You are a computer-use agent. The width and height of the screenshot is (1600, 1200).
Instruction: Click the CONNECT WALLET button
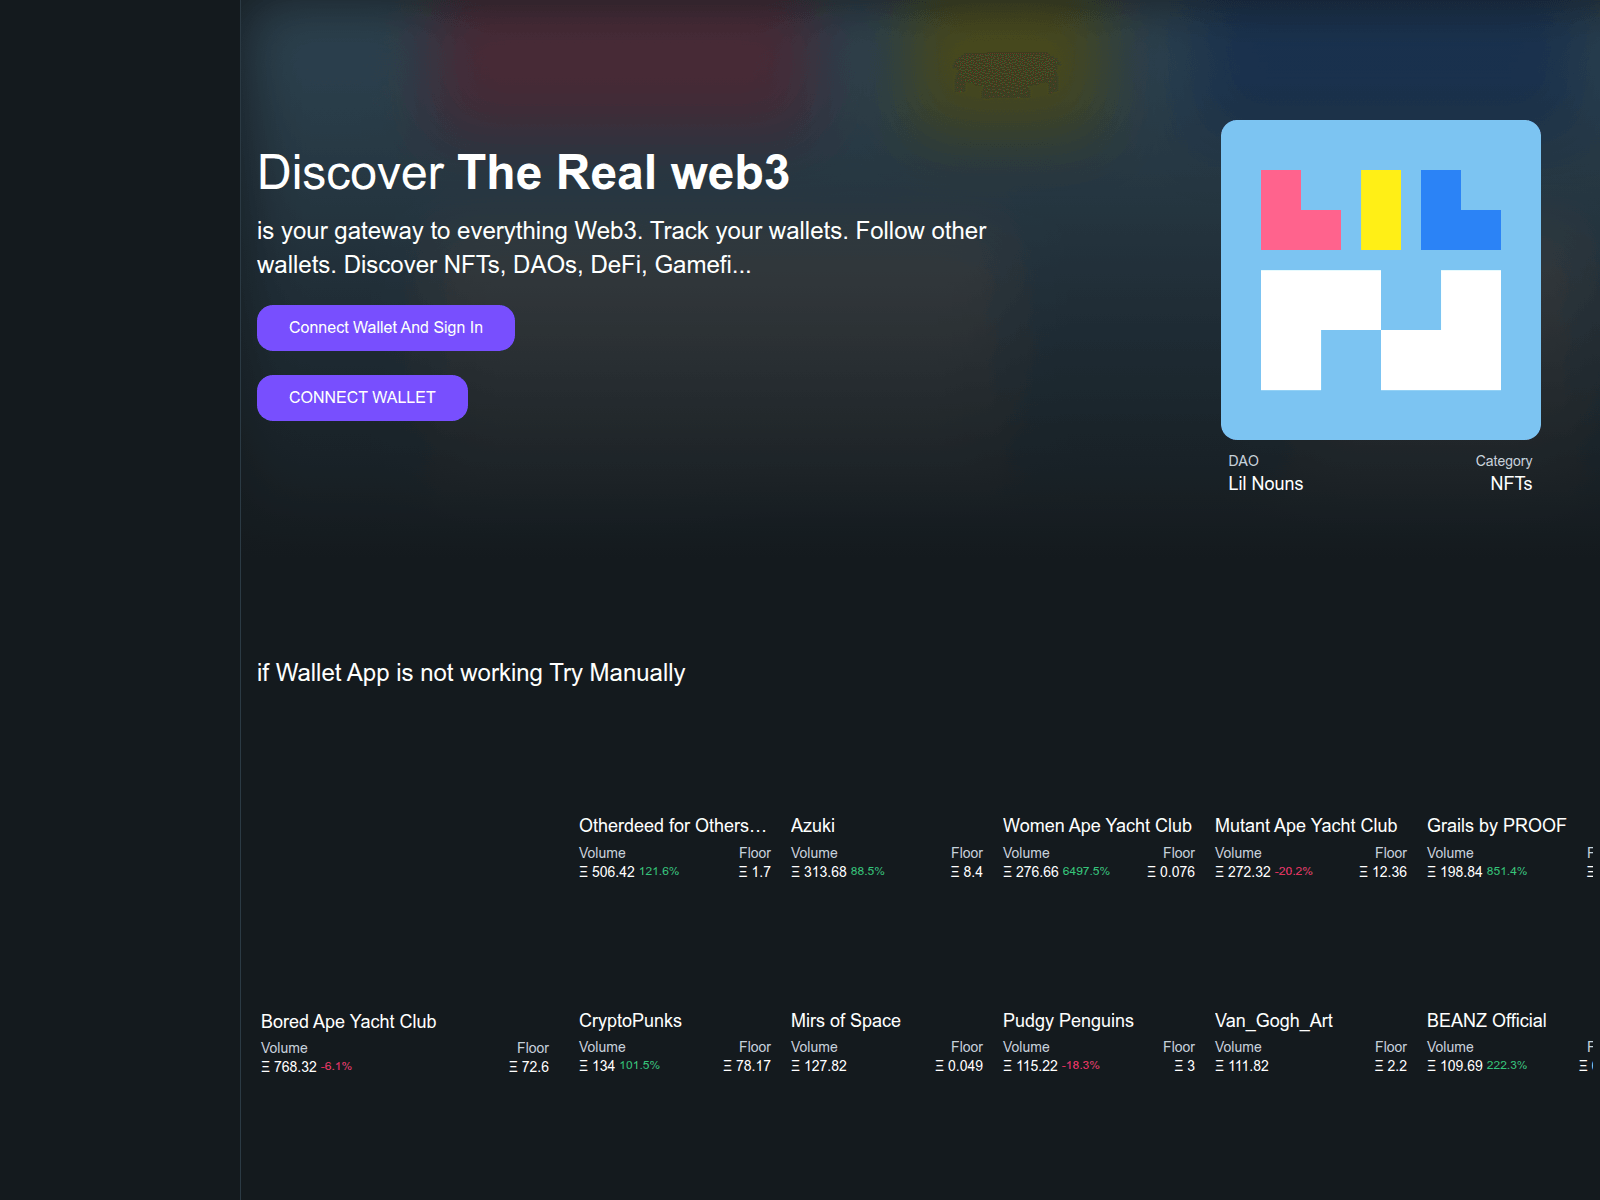(x=362, y=397)
